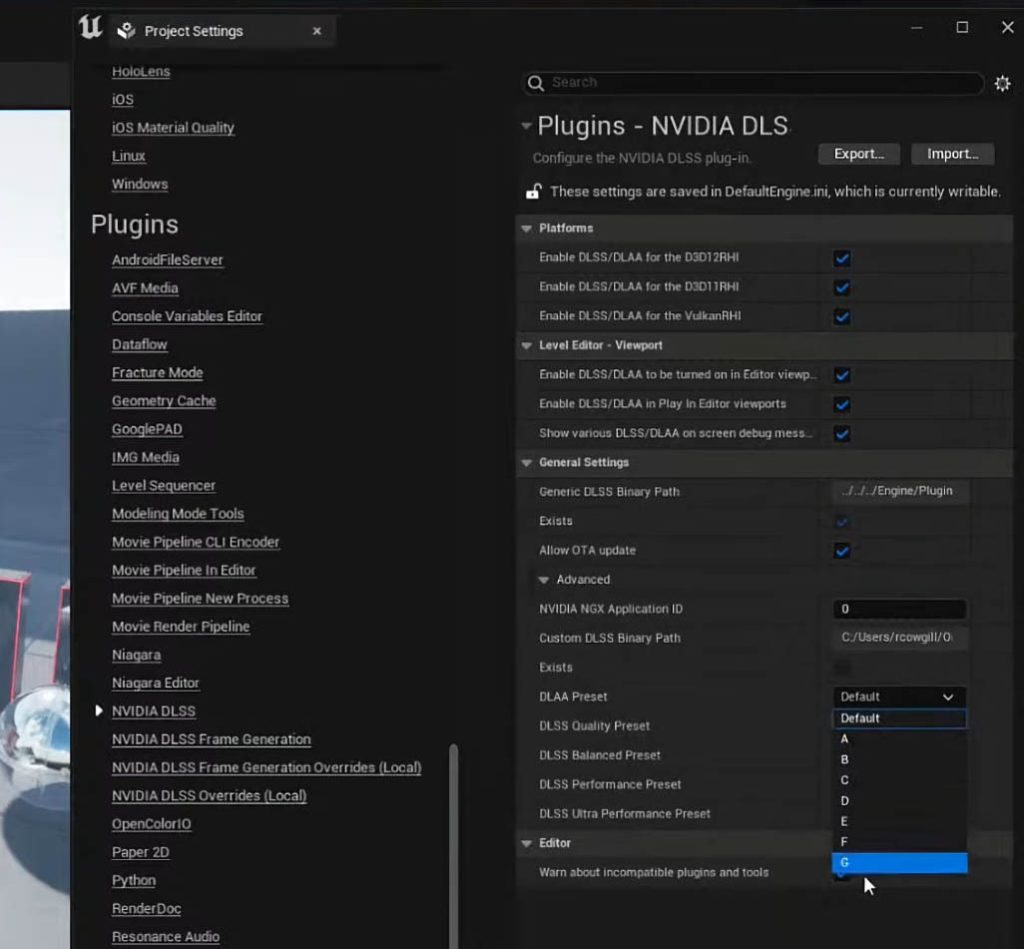The width and height of the screenshot is (1024, 949).
Task: Toggle Allow OTA update checkbox
Action: (842, 551)
